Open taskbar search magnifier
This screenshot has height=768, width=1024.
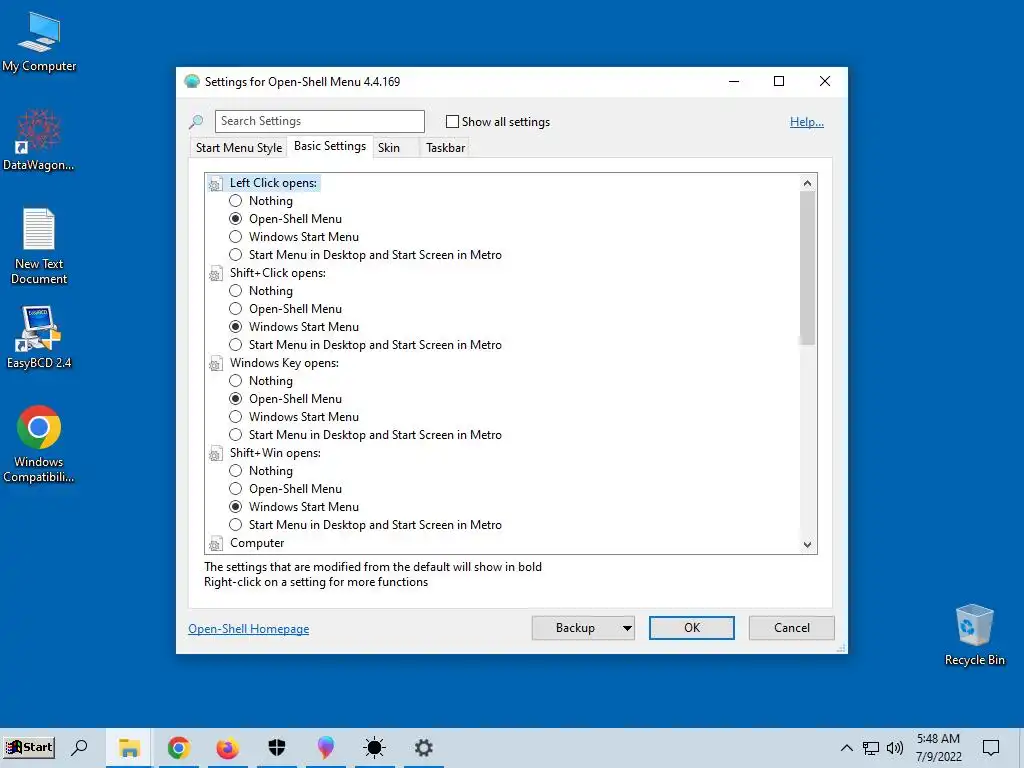[80, 747]
